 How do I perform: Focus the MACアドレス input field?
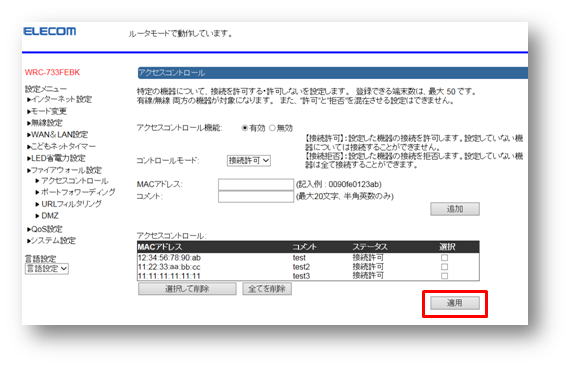256,184
